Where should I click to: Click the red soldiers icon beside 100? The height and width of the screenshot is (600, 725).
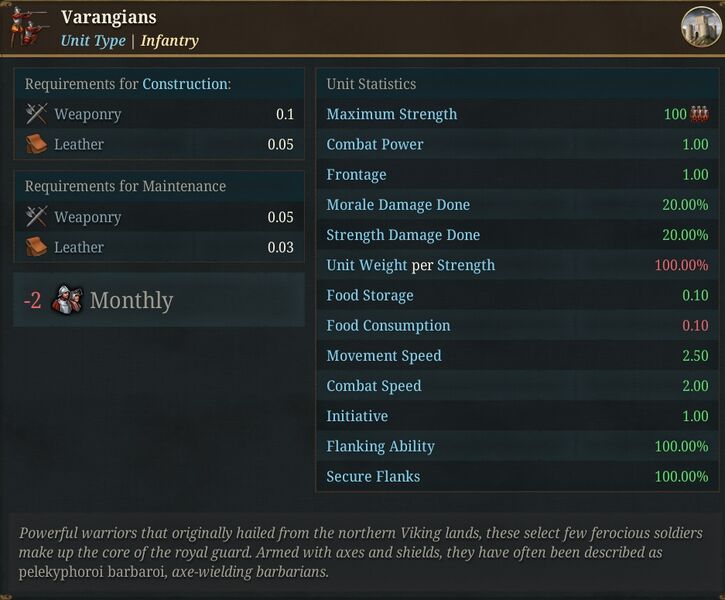pyautogui.click(x=699, y=114)
